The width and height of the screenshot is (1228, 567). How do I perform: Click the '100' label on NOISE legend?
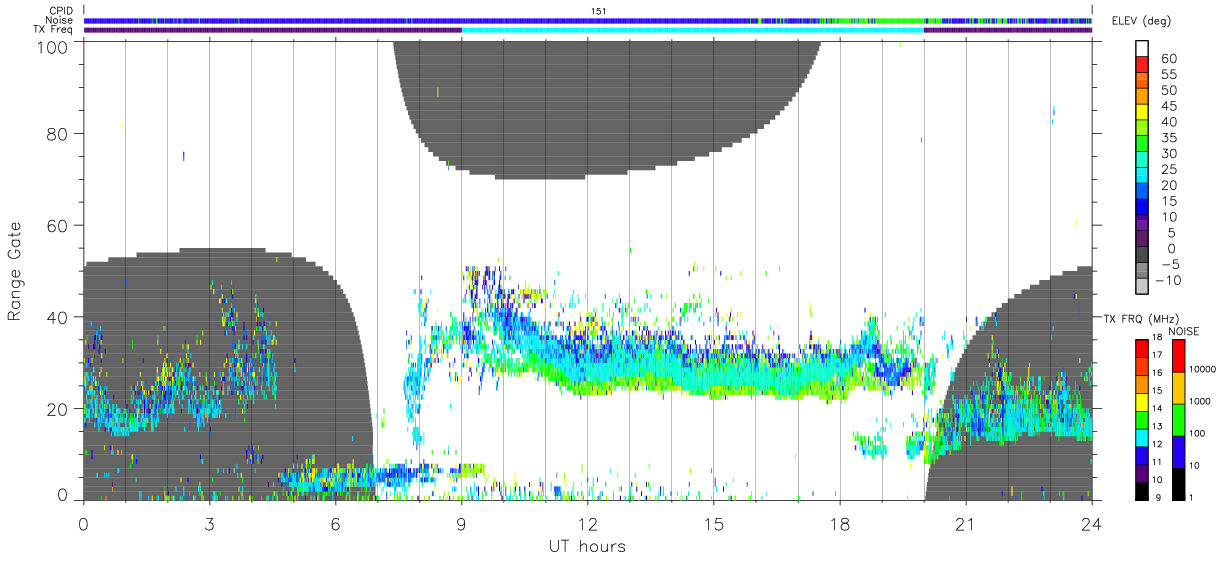click(1197, 434)
